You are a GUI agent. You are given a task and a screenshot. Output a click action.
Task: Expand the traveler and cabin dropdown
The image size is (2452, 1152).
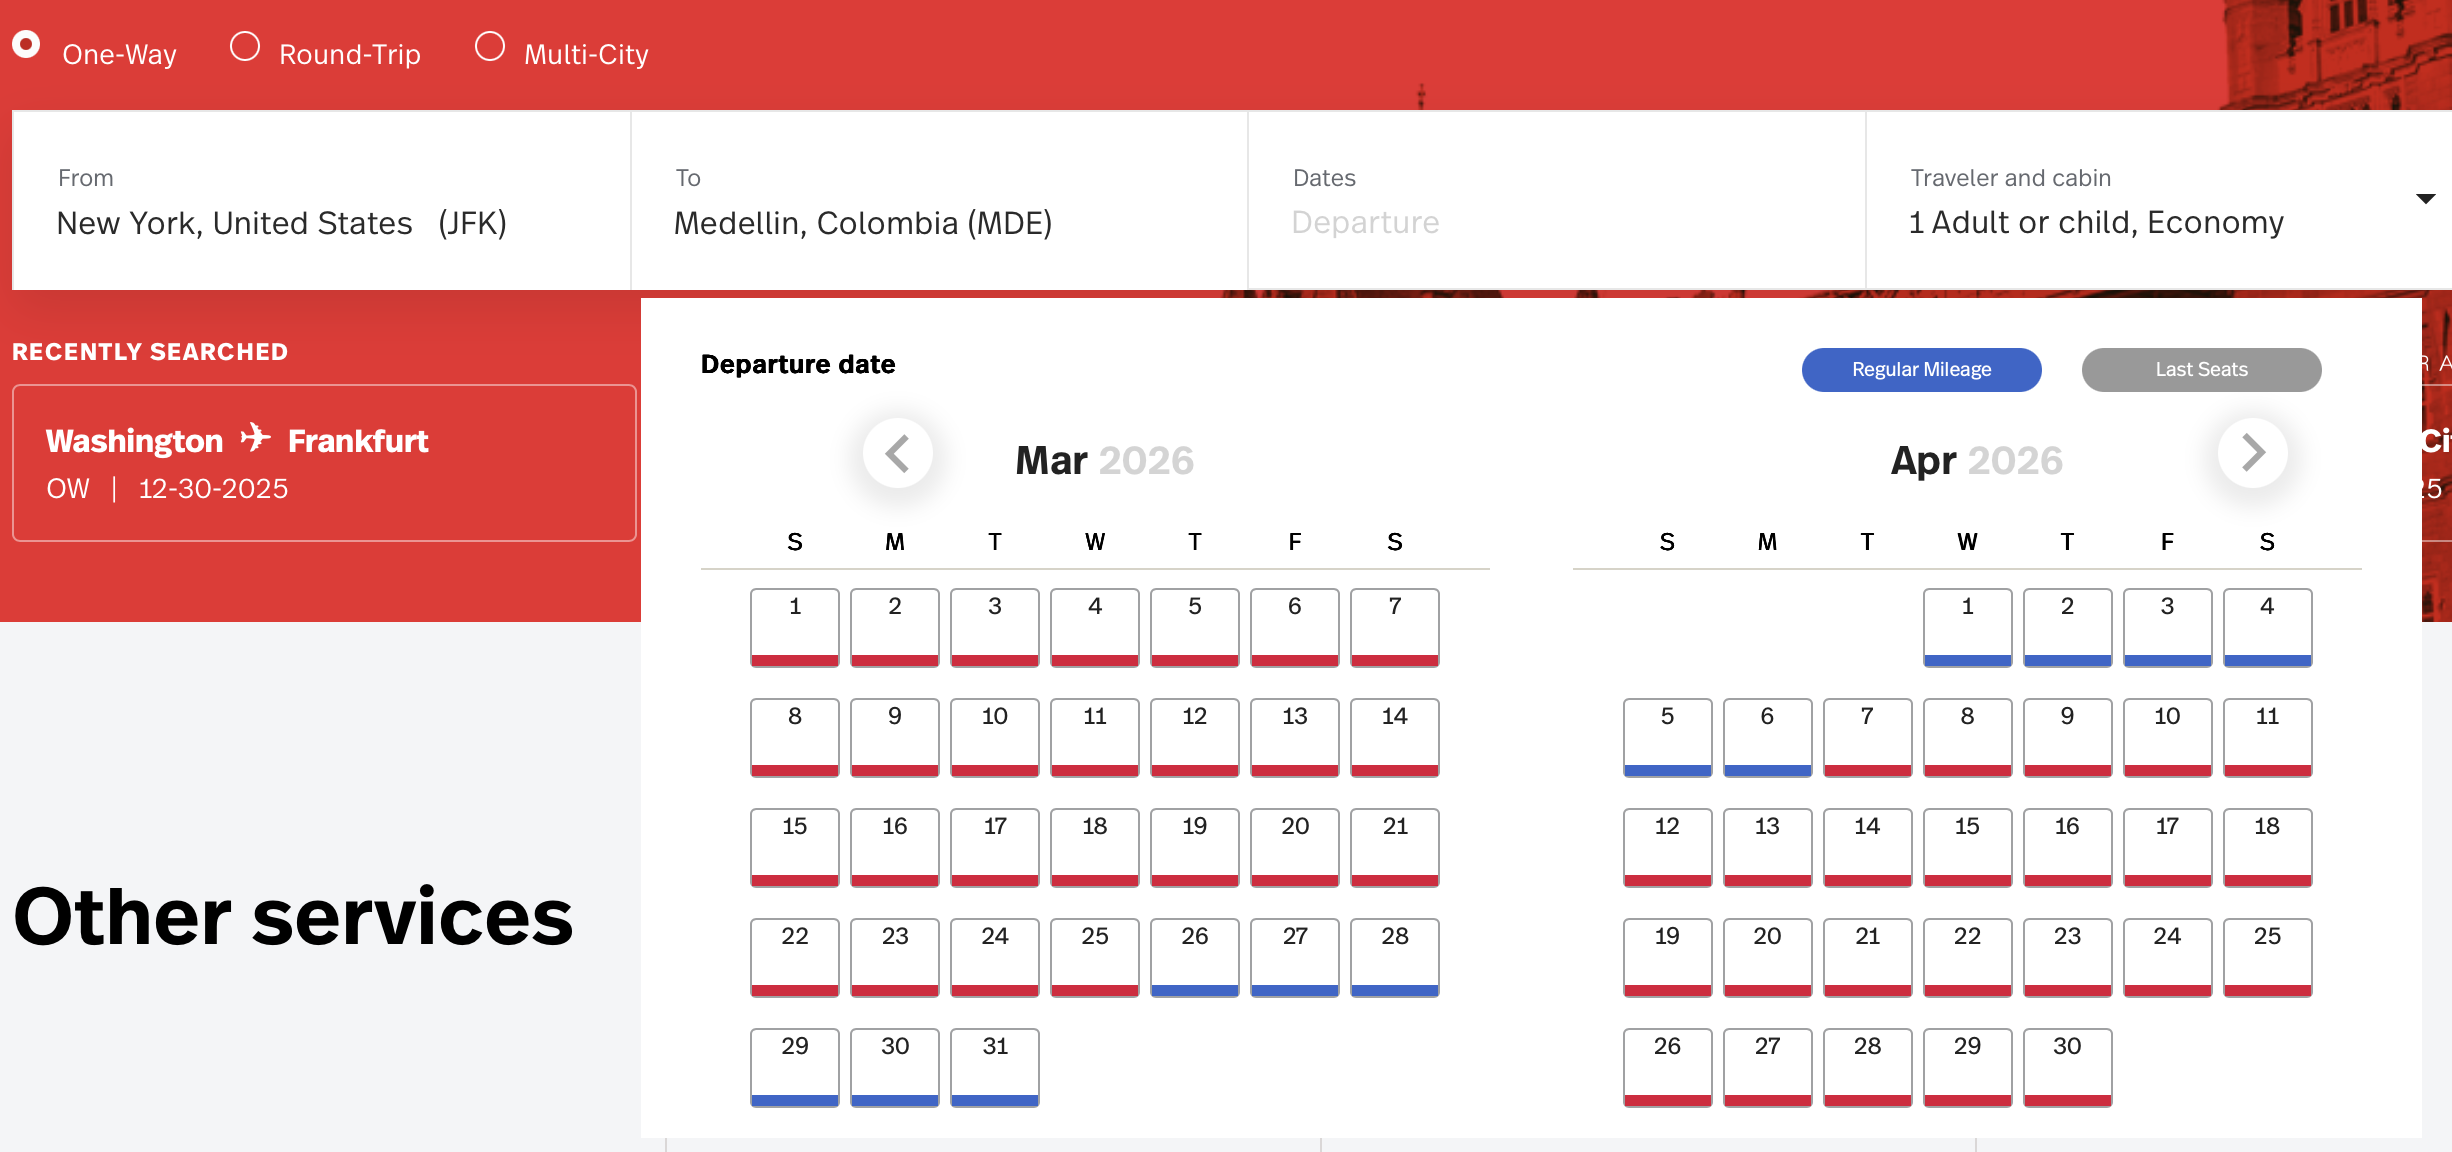pyautogui.click(x=2427, y=199)
